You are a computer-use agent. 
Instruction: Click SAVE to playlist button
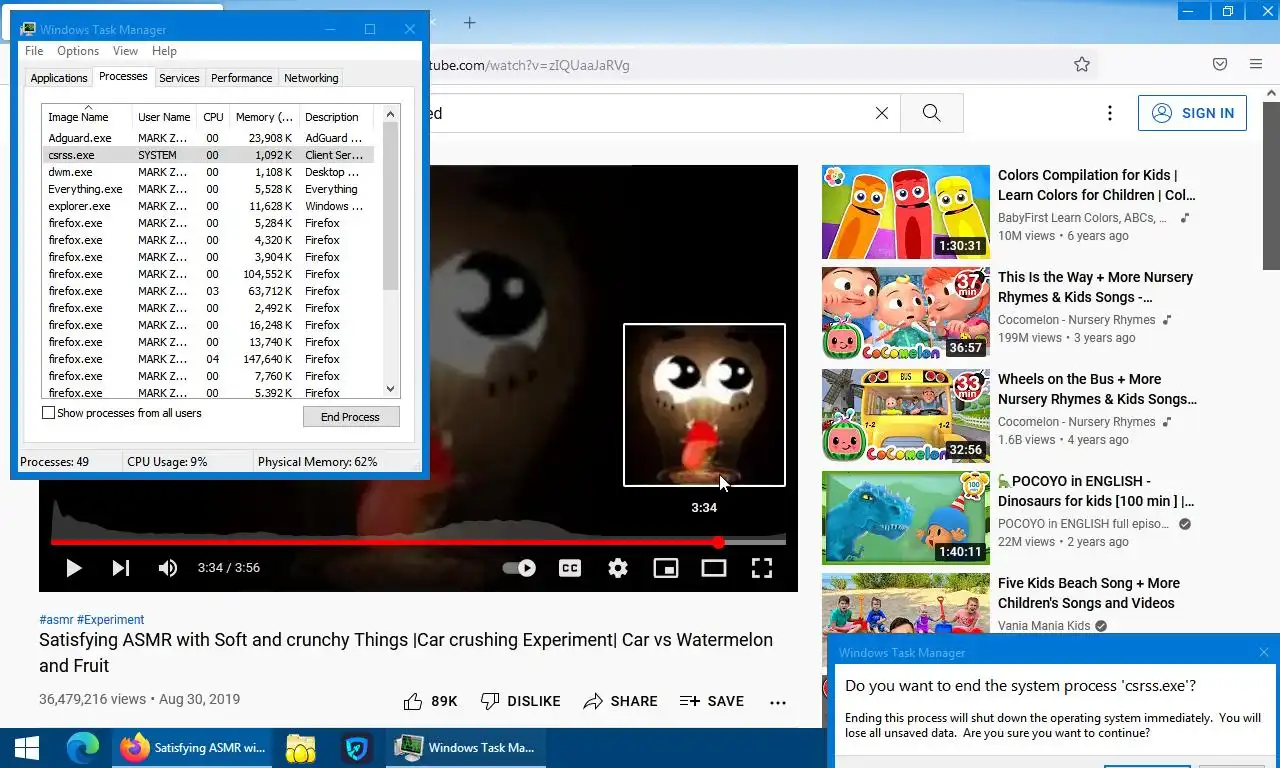(712, 701)
